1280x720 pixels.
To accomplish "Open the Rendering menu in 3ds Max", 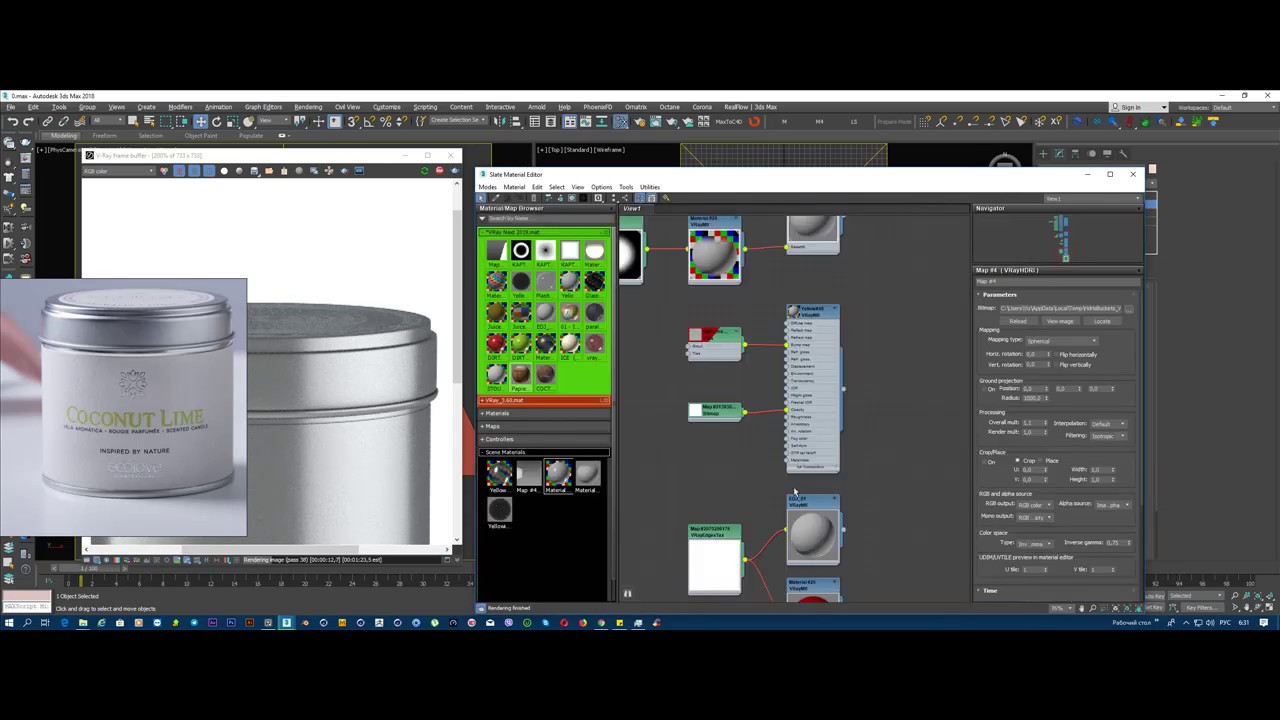I will [308, 107].
